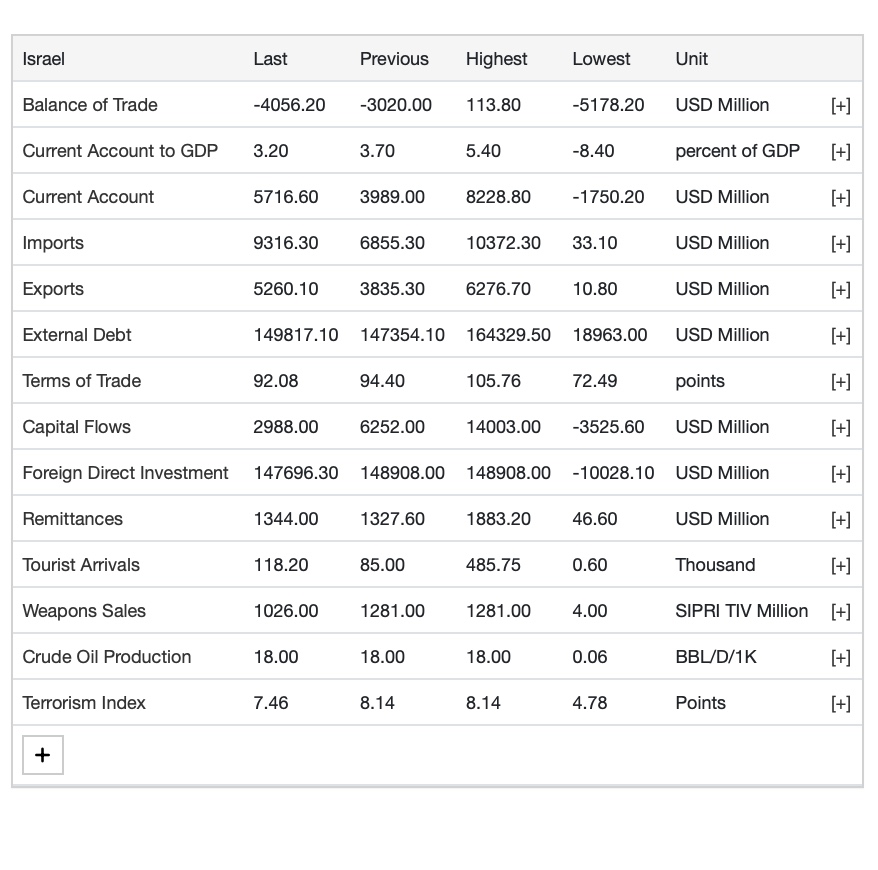Open the Weapons Sales indicator link
This screenshot has height=870, width=878.
coord(84,611)
